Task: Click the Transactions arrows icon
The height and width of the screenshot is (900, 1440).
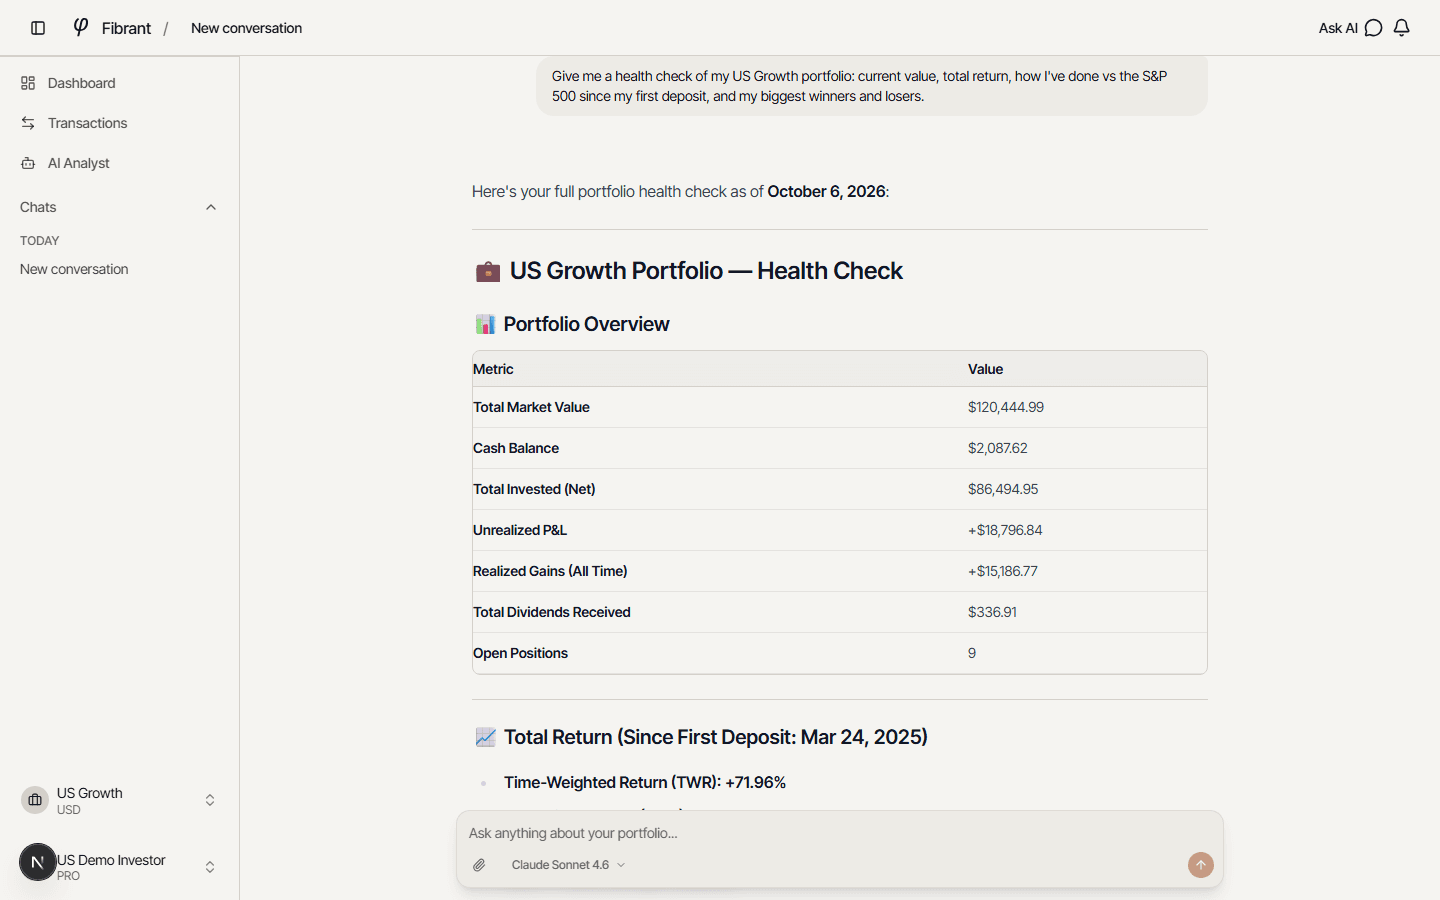Action: tap(28, 123)
